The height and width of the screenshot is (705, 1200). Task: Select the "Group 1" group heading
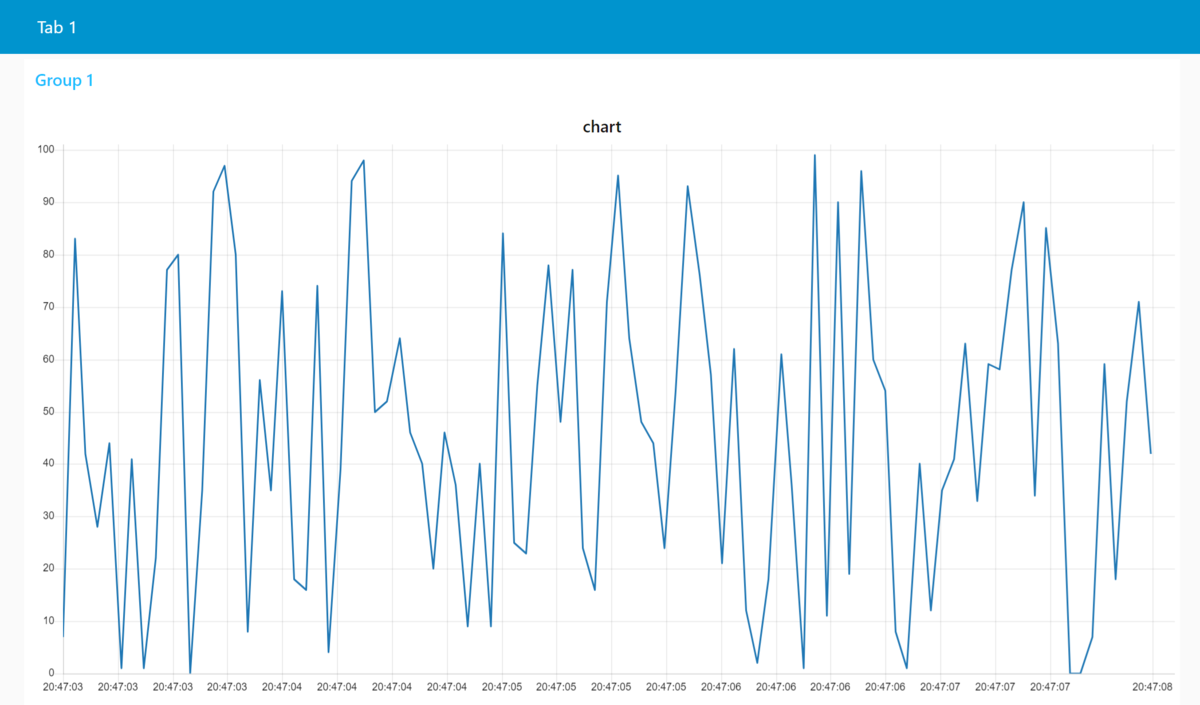64,80
